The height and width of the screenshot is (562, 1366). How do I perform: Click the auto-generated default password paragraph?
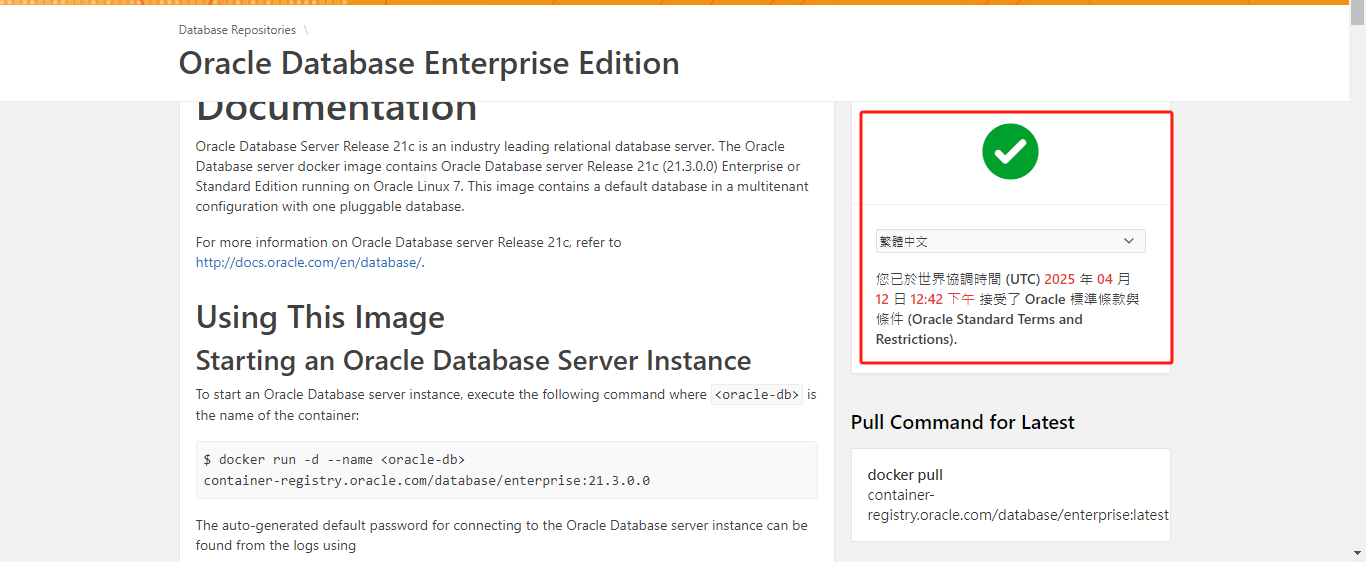(x=501, y=535)
